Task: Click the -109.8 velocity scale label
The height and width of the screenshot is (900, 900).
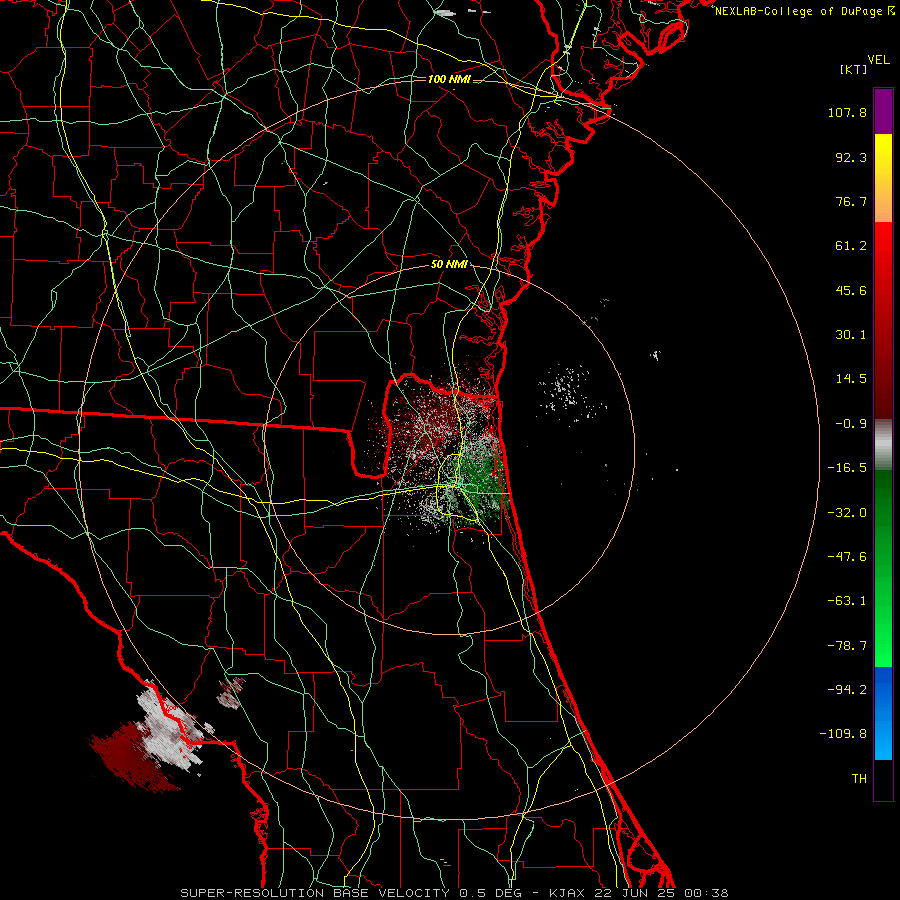Action: tap(844, 734)
